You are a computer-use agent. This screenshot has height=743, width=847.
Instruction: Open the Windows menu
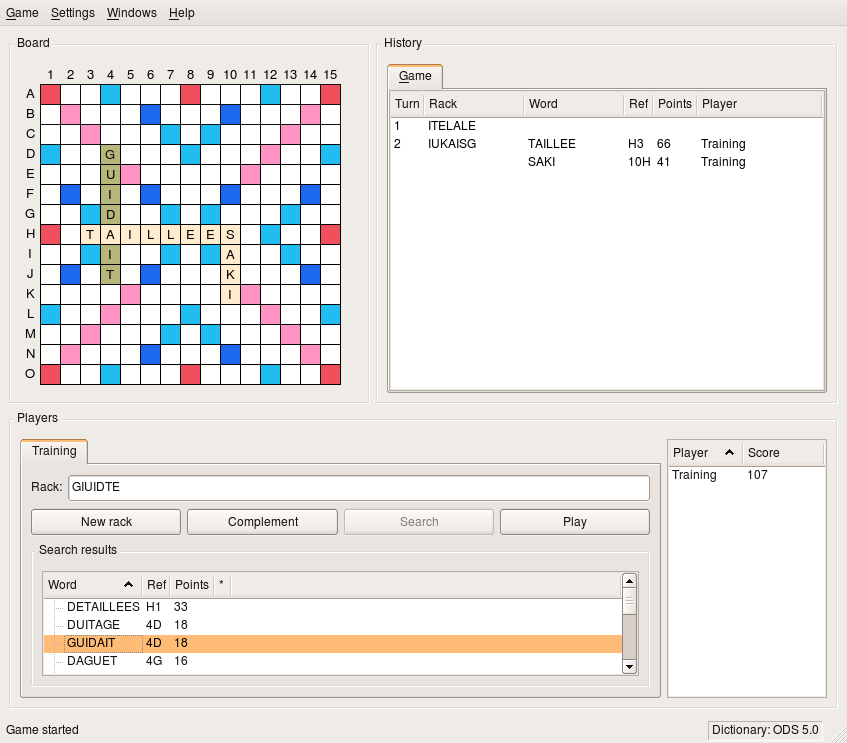click(131, 13)
